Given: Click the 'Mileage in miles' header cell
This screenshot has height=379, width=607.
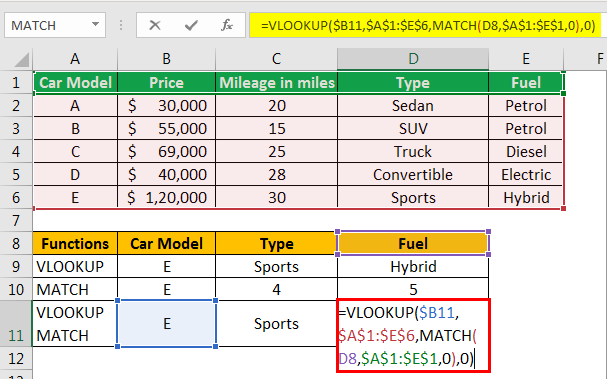Looking at the screenshot, I should [x=276, y=82].
